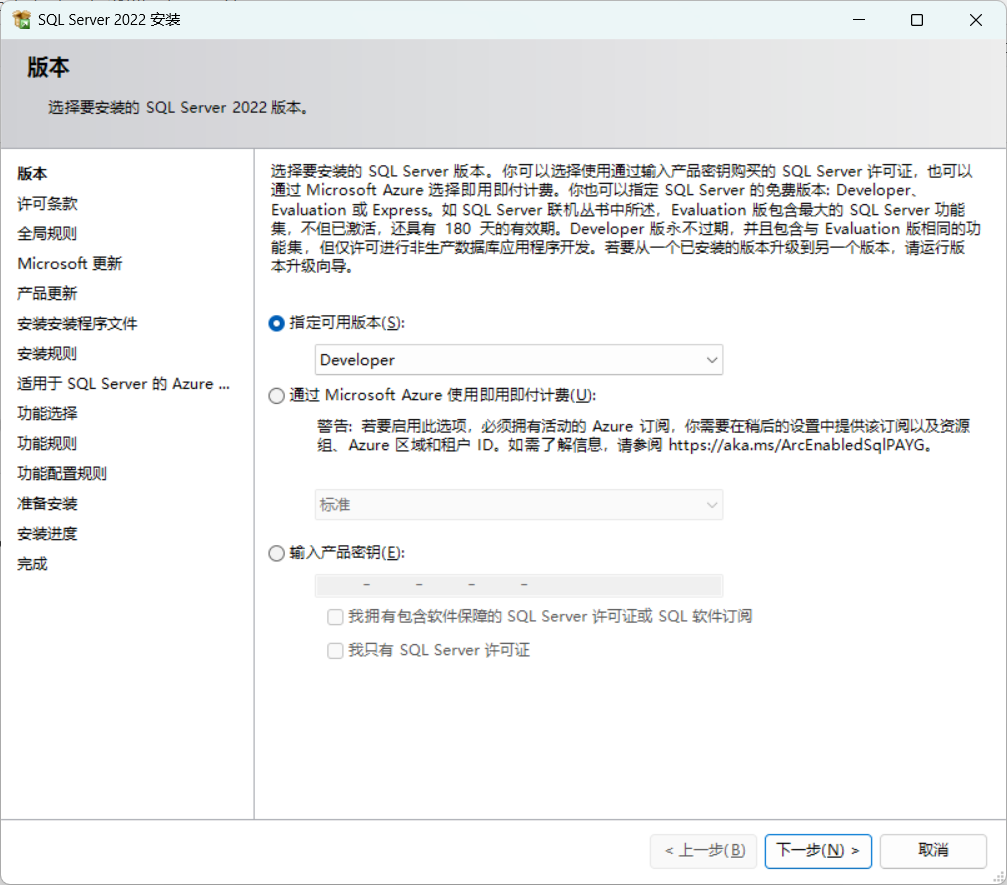This screenshot has height=885, width=1007.
Task: Expand the Developer version selector arrow
Action: [x=711, y=359]
